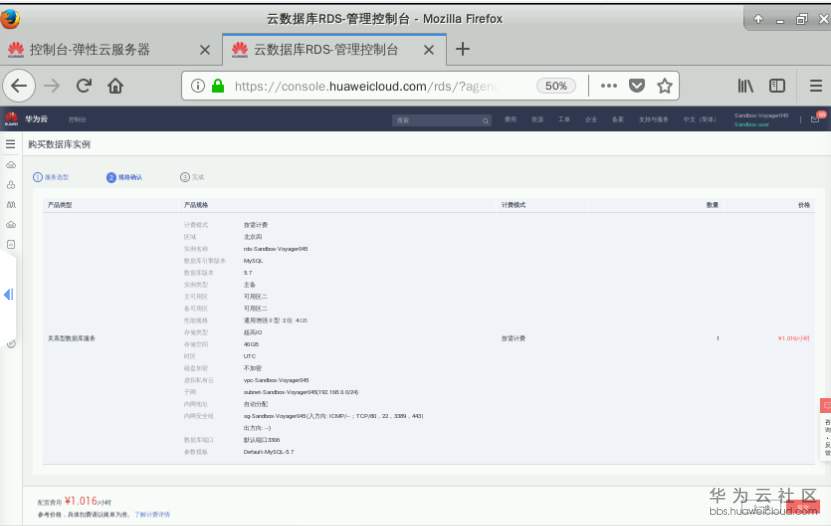Expand the left sidebar hamburger menu
Image resolution: width=831 pixels, height=526 pixels.
point(11,144)
